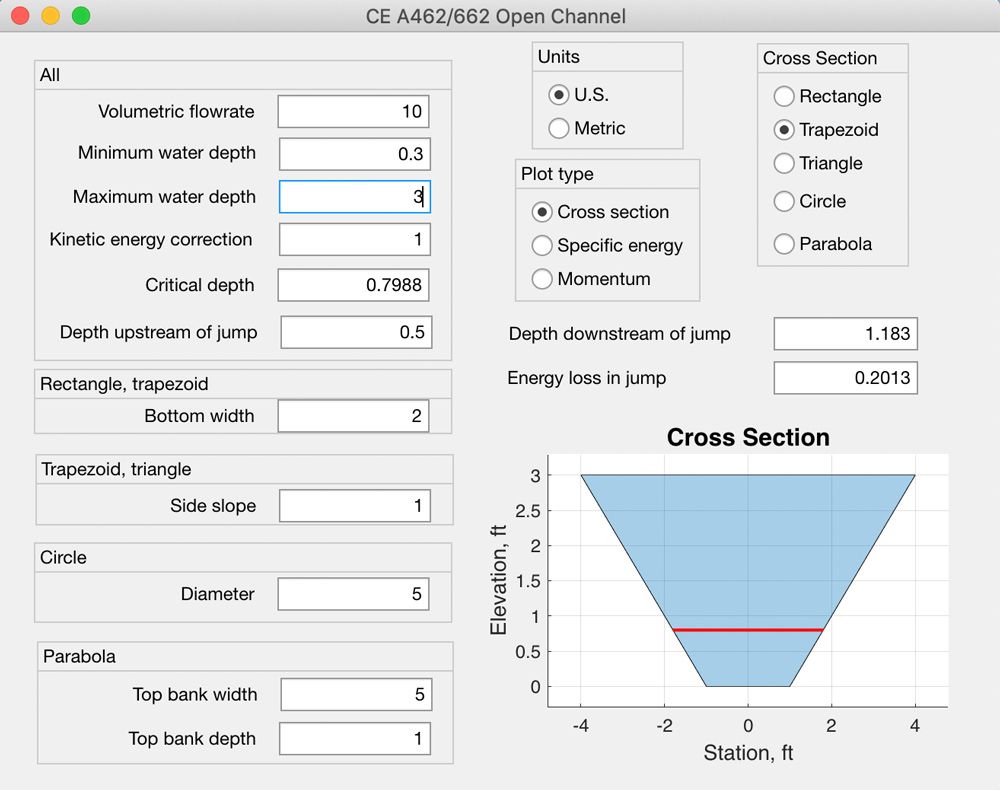Screen dimensions: 1000x790
Task: Focus the circle Diameter input field
Action: point(353,593)
